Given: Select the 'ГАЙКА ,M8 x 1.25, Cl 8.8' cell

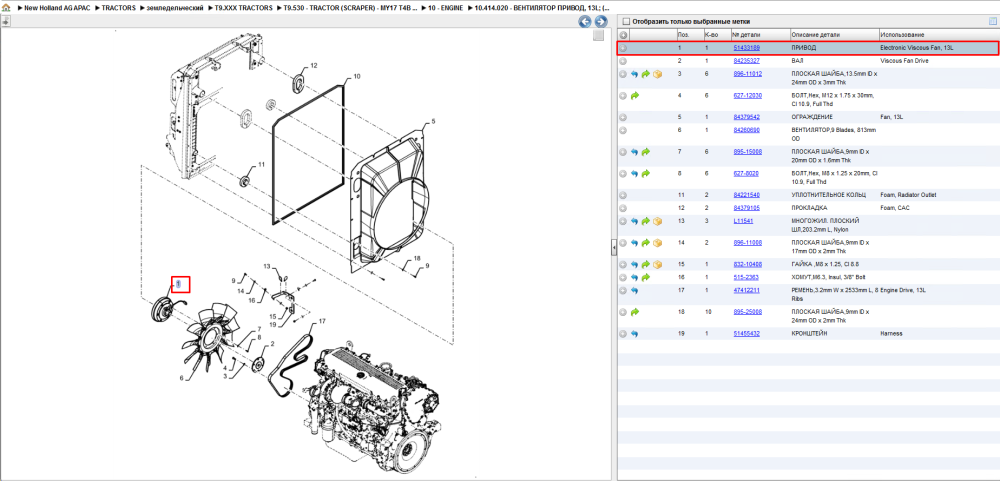Looking at the screenshot, I should click(x=825, y=264).
